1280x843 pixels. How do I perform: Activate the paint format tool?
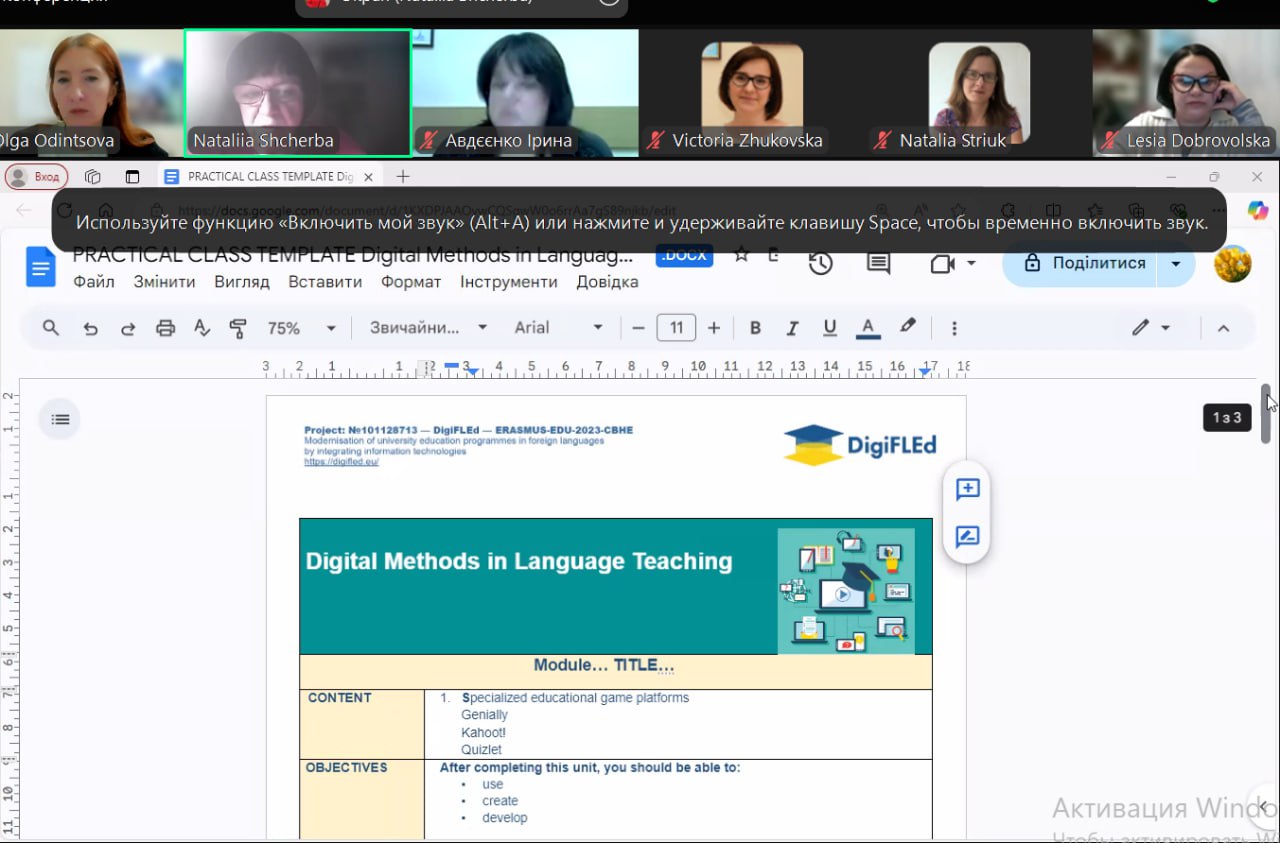click(238, 328)
